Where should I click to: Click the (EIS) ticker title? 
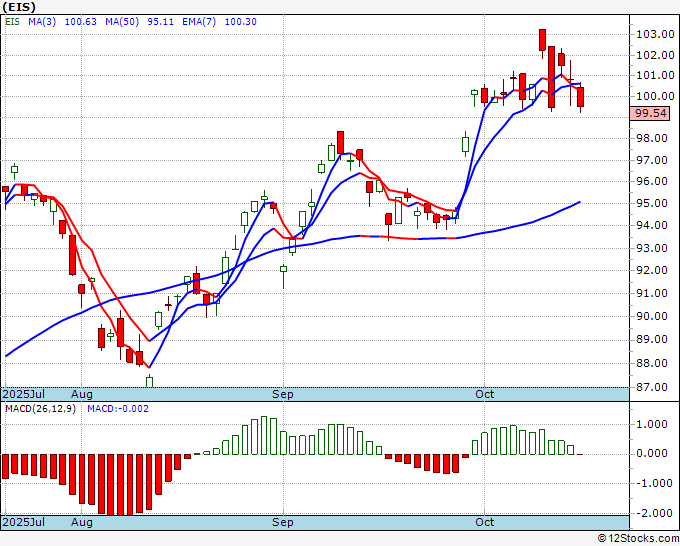click(19, 7)
